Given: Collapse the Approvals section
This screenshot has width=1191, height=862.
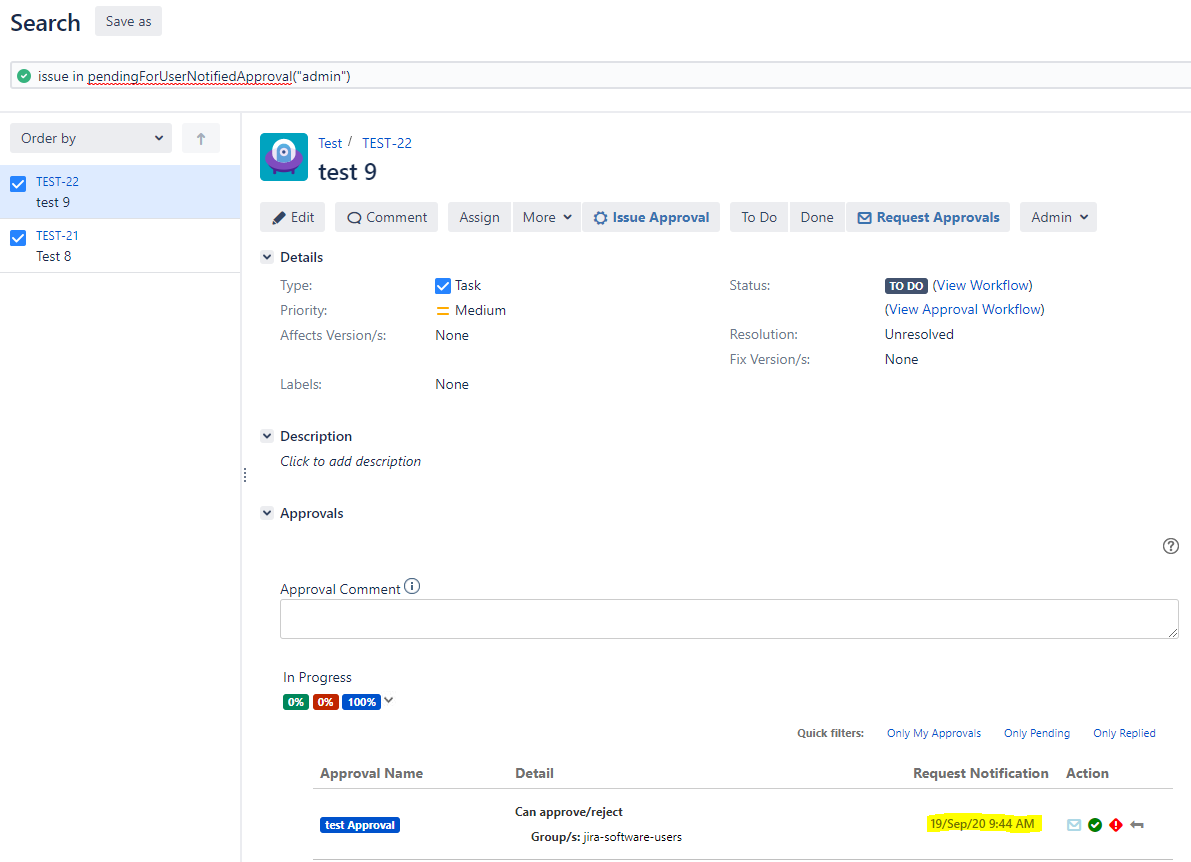Looking at the screenshot, I should click(267, 513).
